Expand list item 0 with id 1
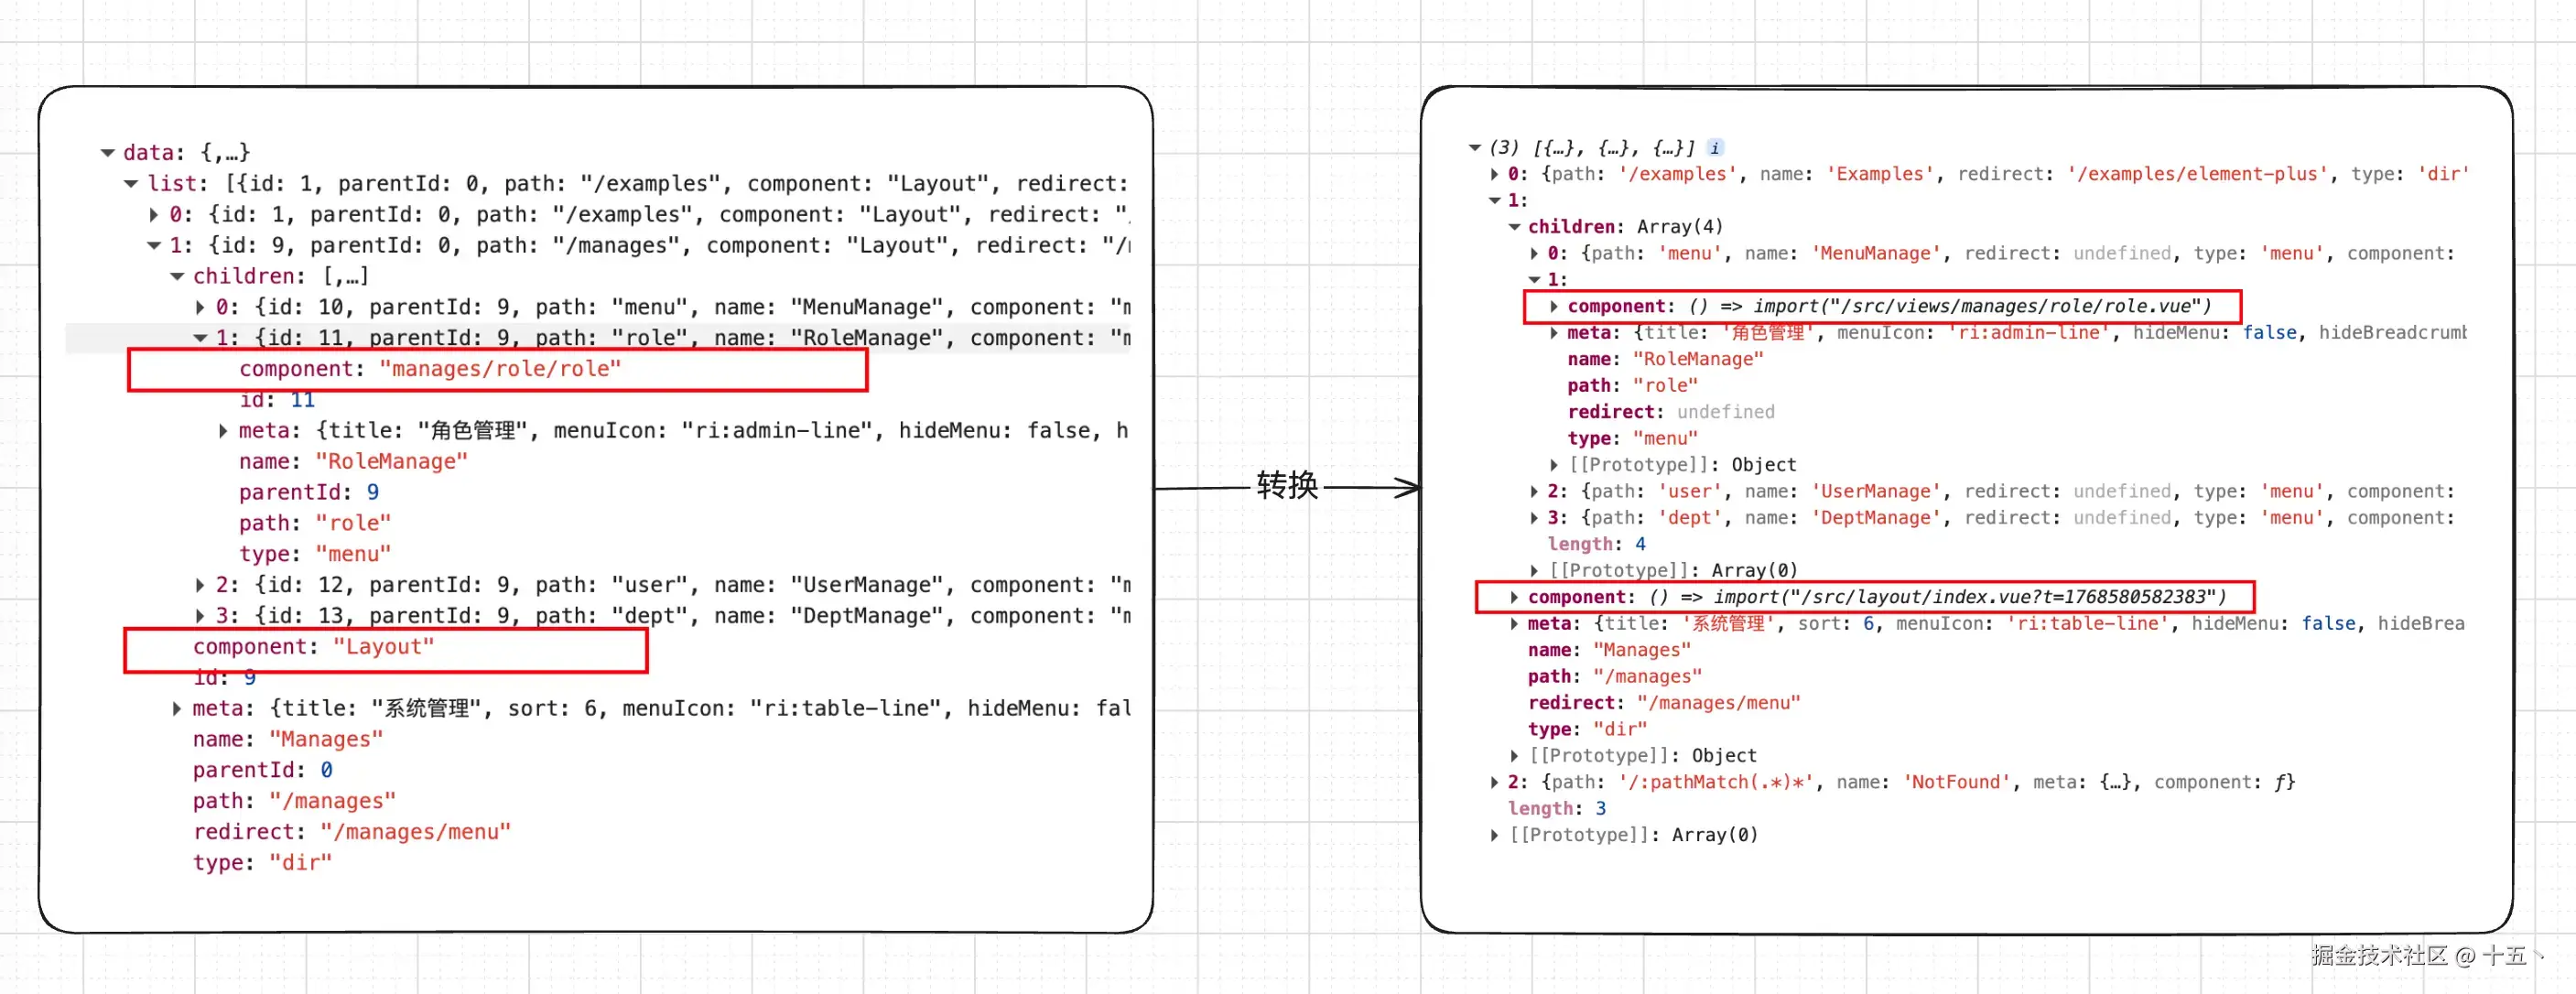Image resolution: width=2576 pixels, height=994 pixels. click(x=154, y=215)
